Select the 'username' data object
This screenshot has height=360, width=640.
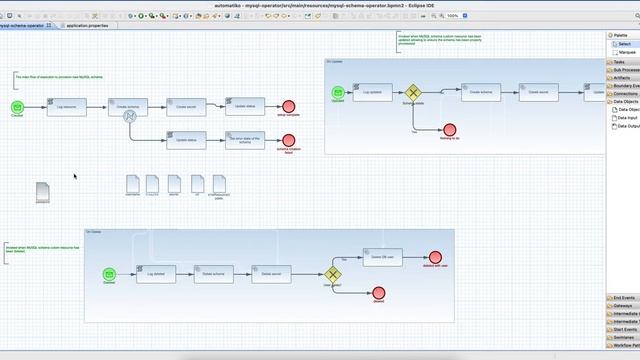pyautogui.click(x=133, y=184)
